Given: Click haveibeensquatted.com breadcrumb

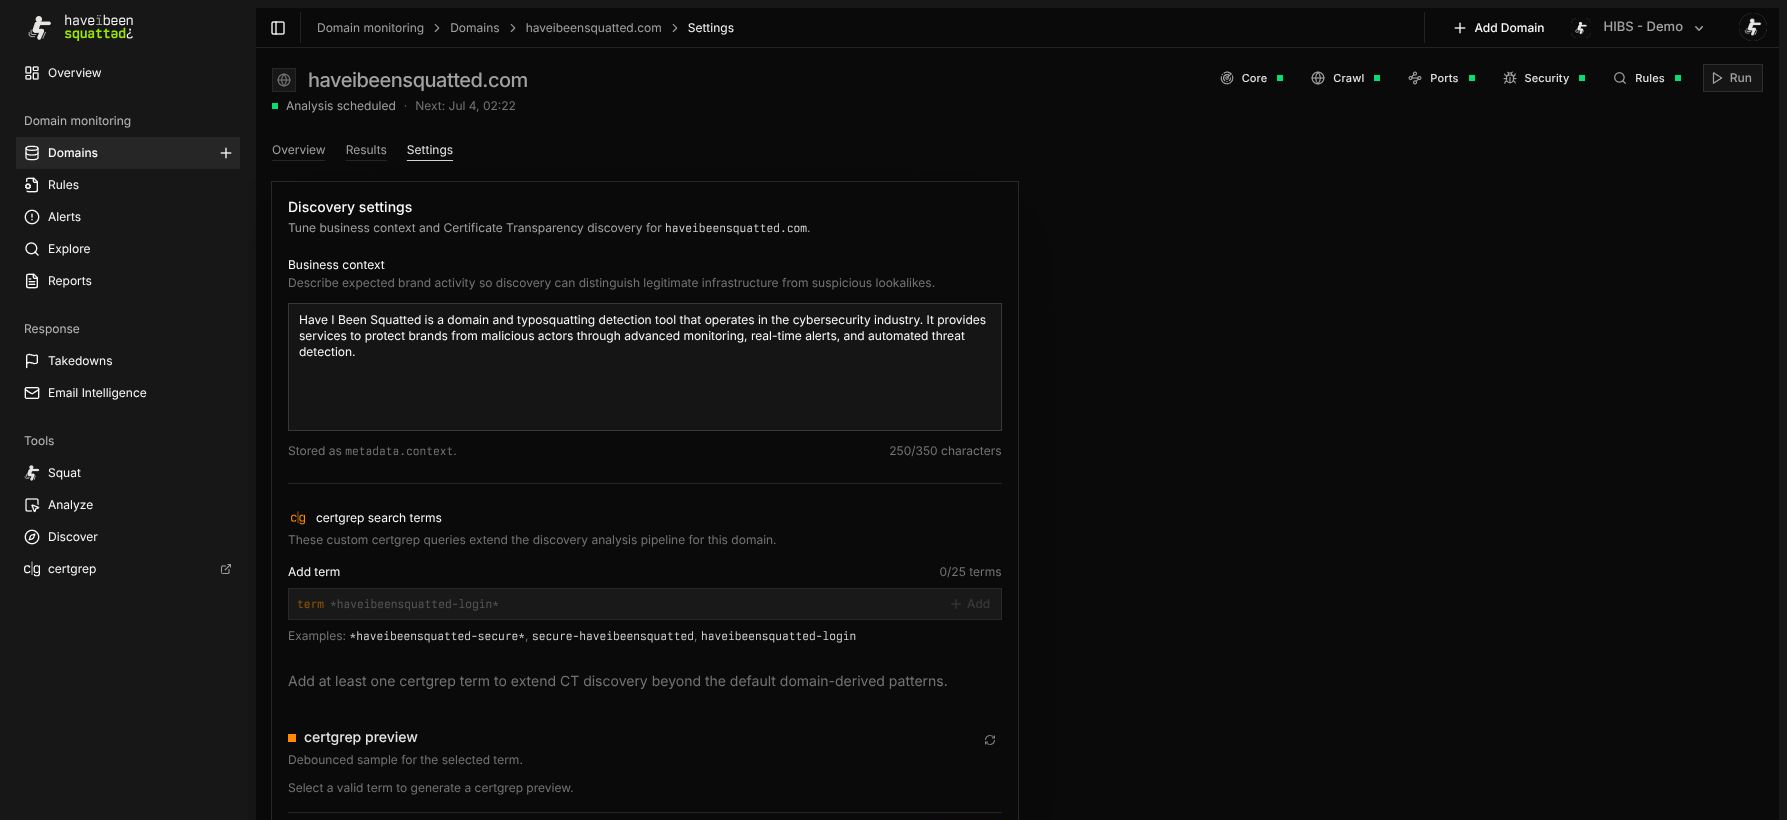Looking at the screenshot, I should [593, 28].
